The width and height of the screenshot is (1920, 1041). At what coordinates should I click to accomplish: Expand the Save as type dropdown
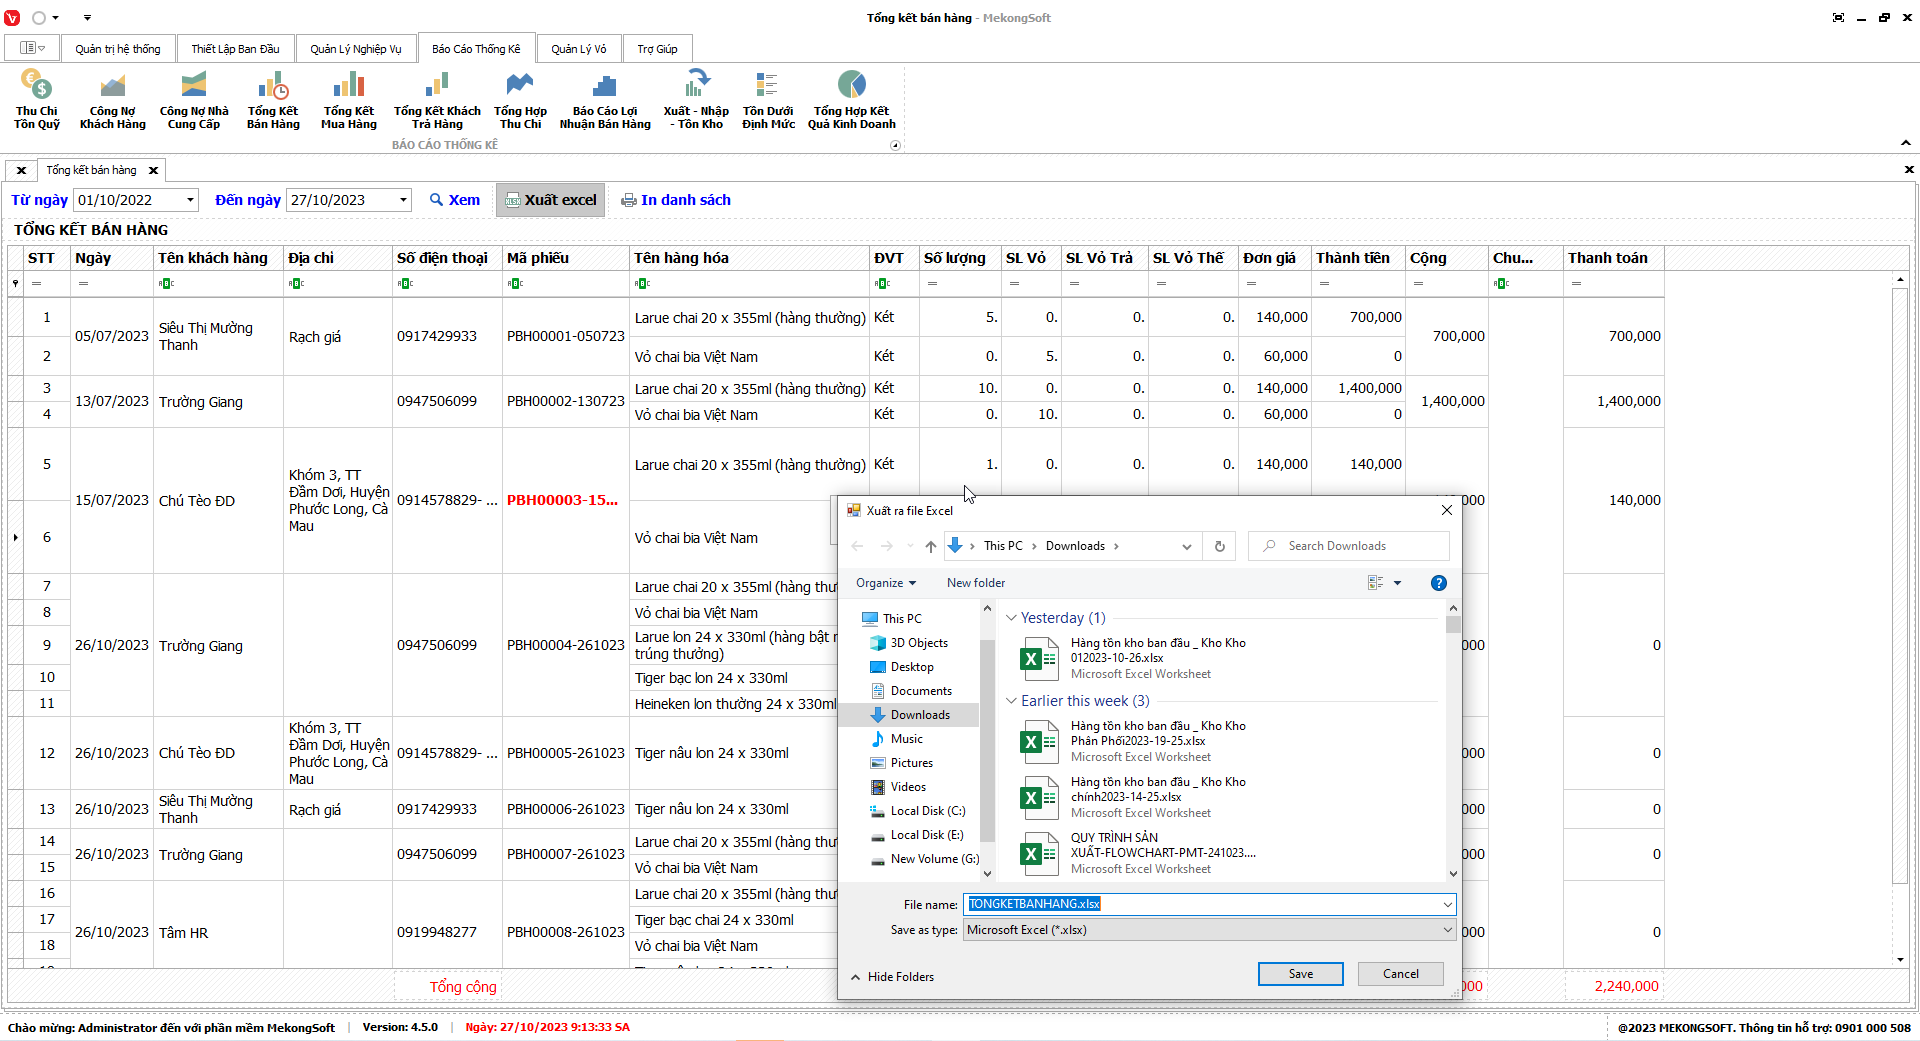tap(1446, 930)
